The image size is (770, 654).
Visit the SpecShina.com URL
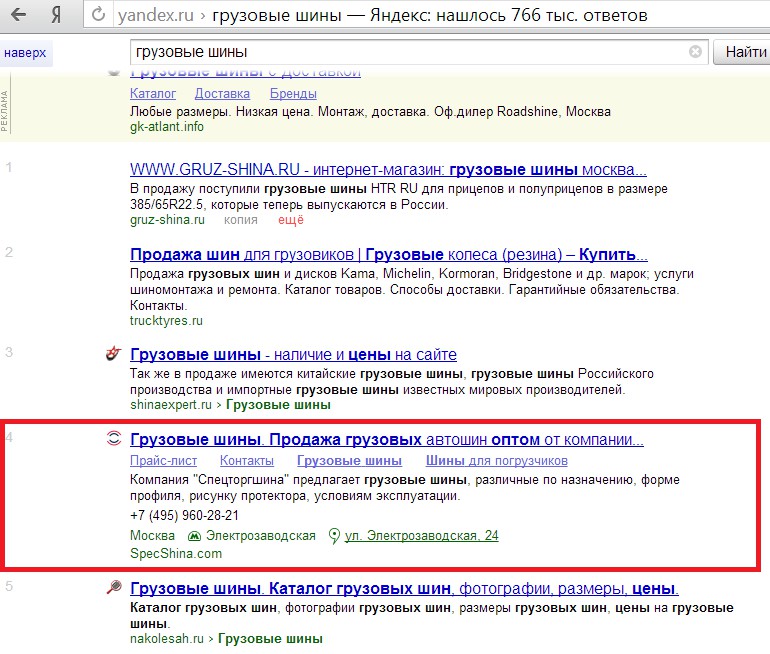tap(176, 553)
